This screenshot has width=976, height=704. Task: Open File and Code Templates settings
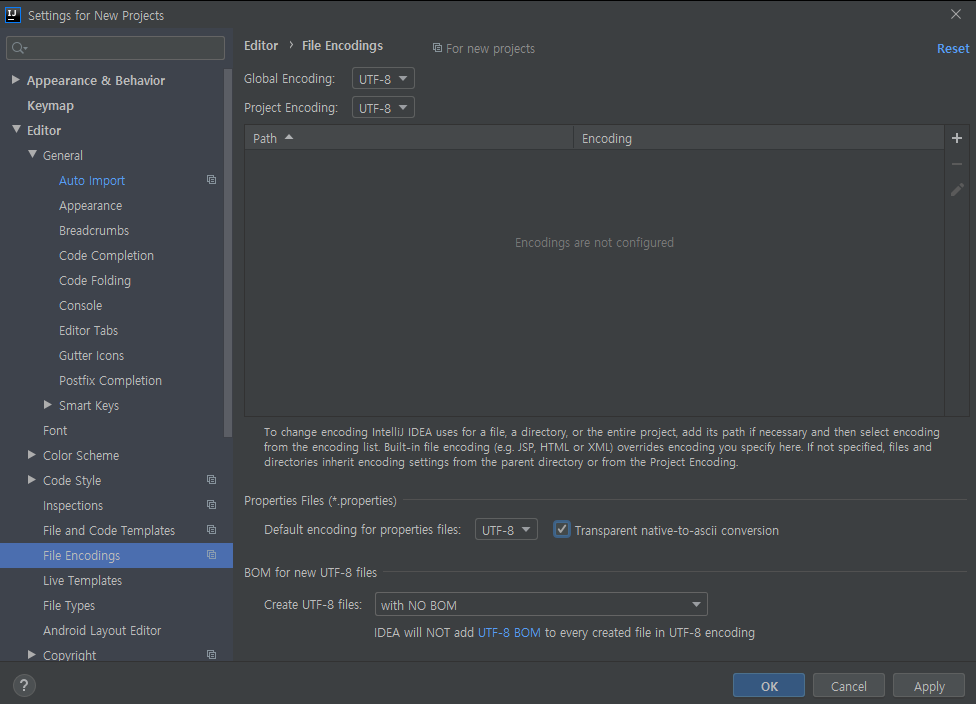[x=109, y=530]
